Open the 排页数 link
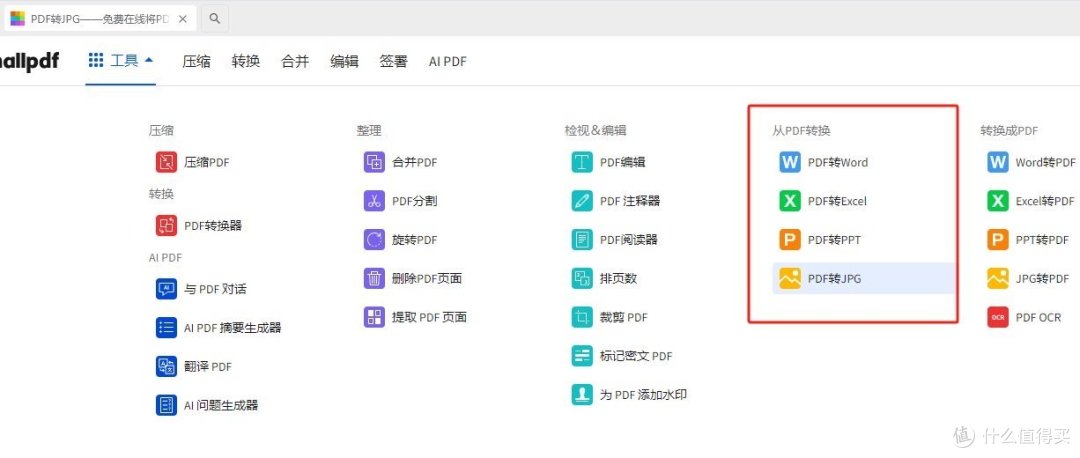This screenshot has width=1080, height=458. (619, 278)
